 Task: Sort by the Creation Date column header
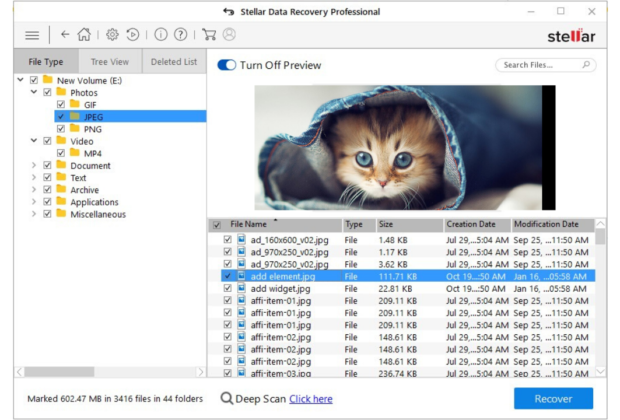tap(477, 224)
